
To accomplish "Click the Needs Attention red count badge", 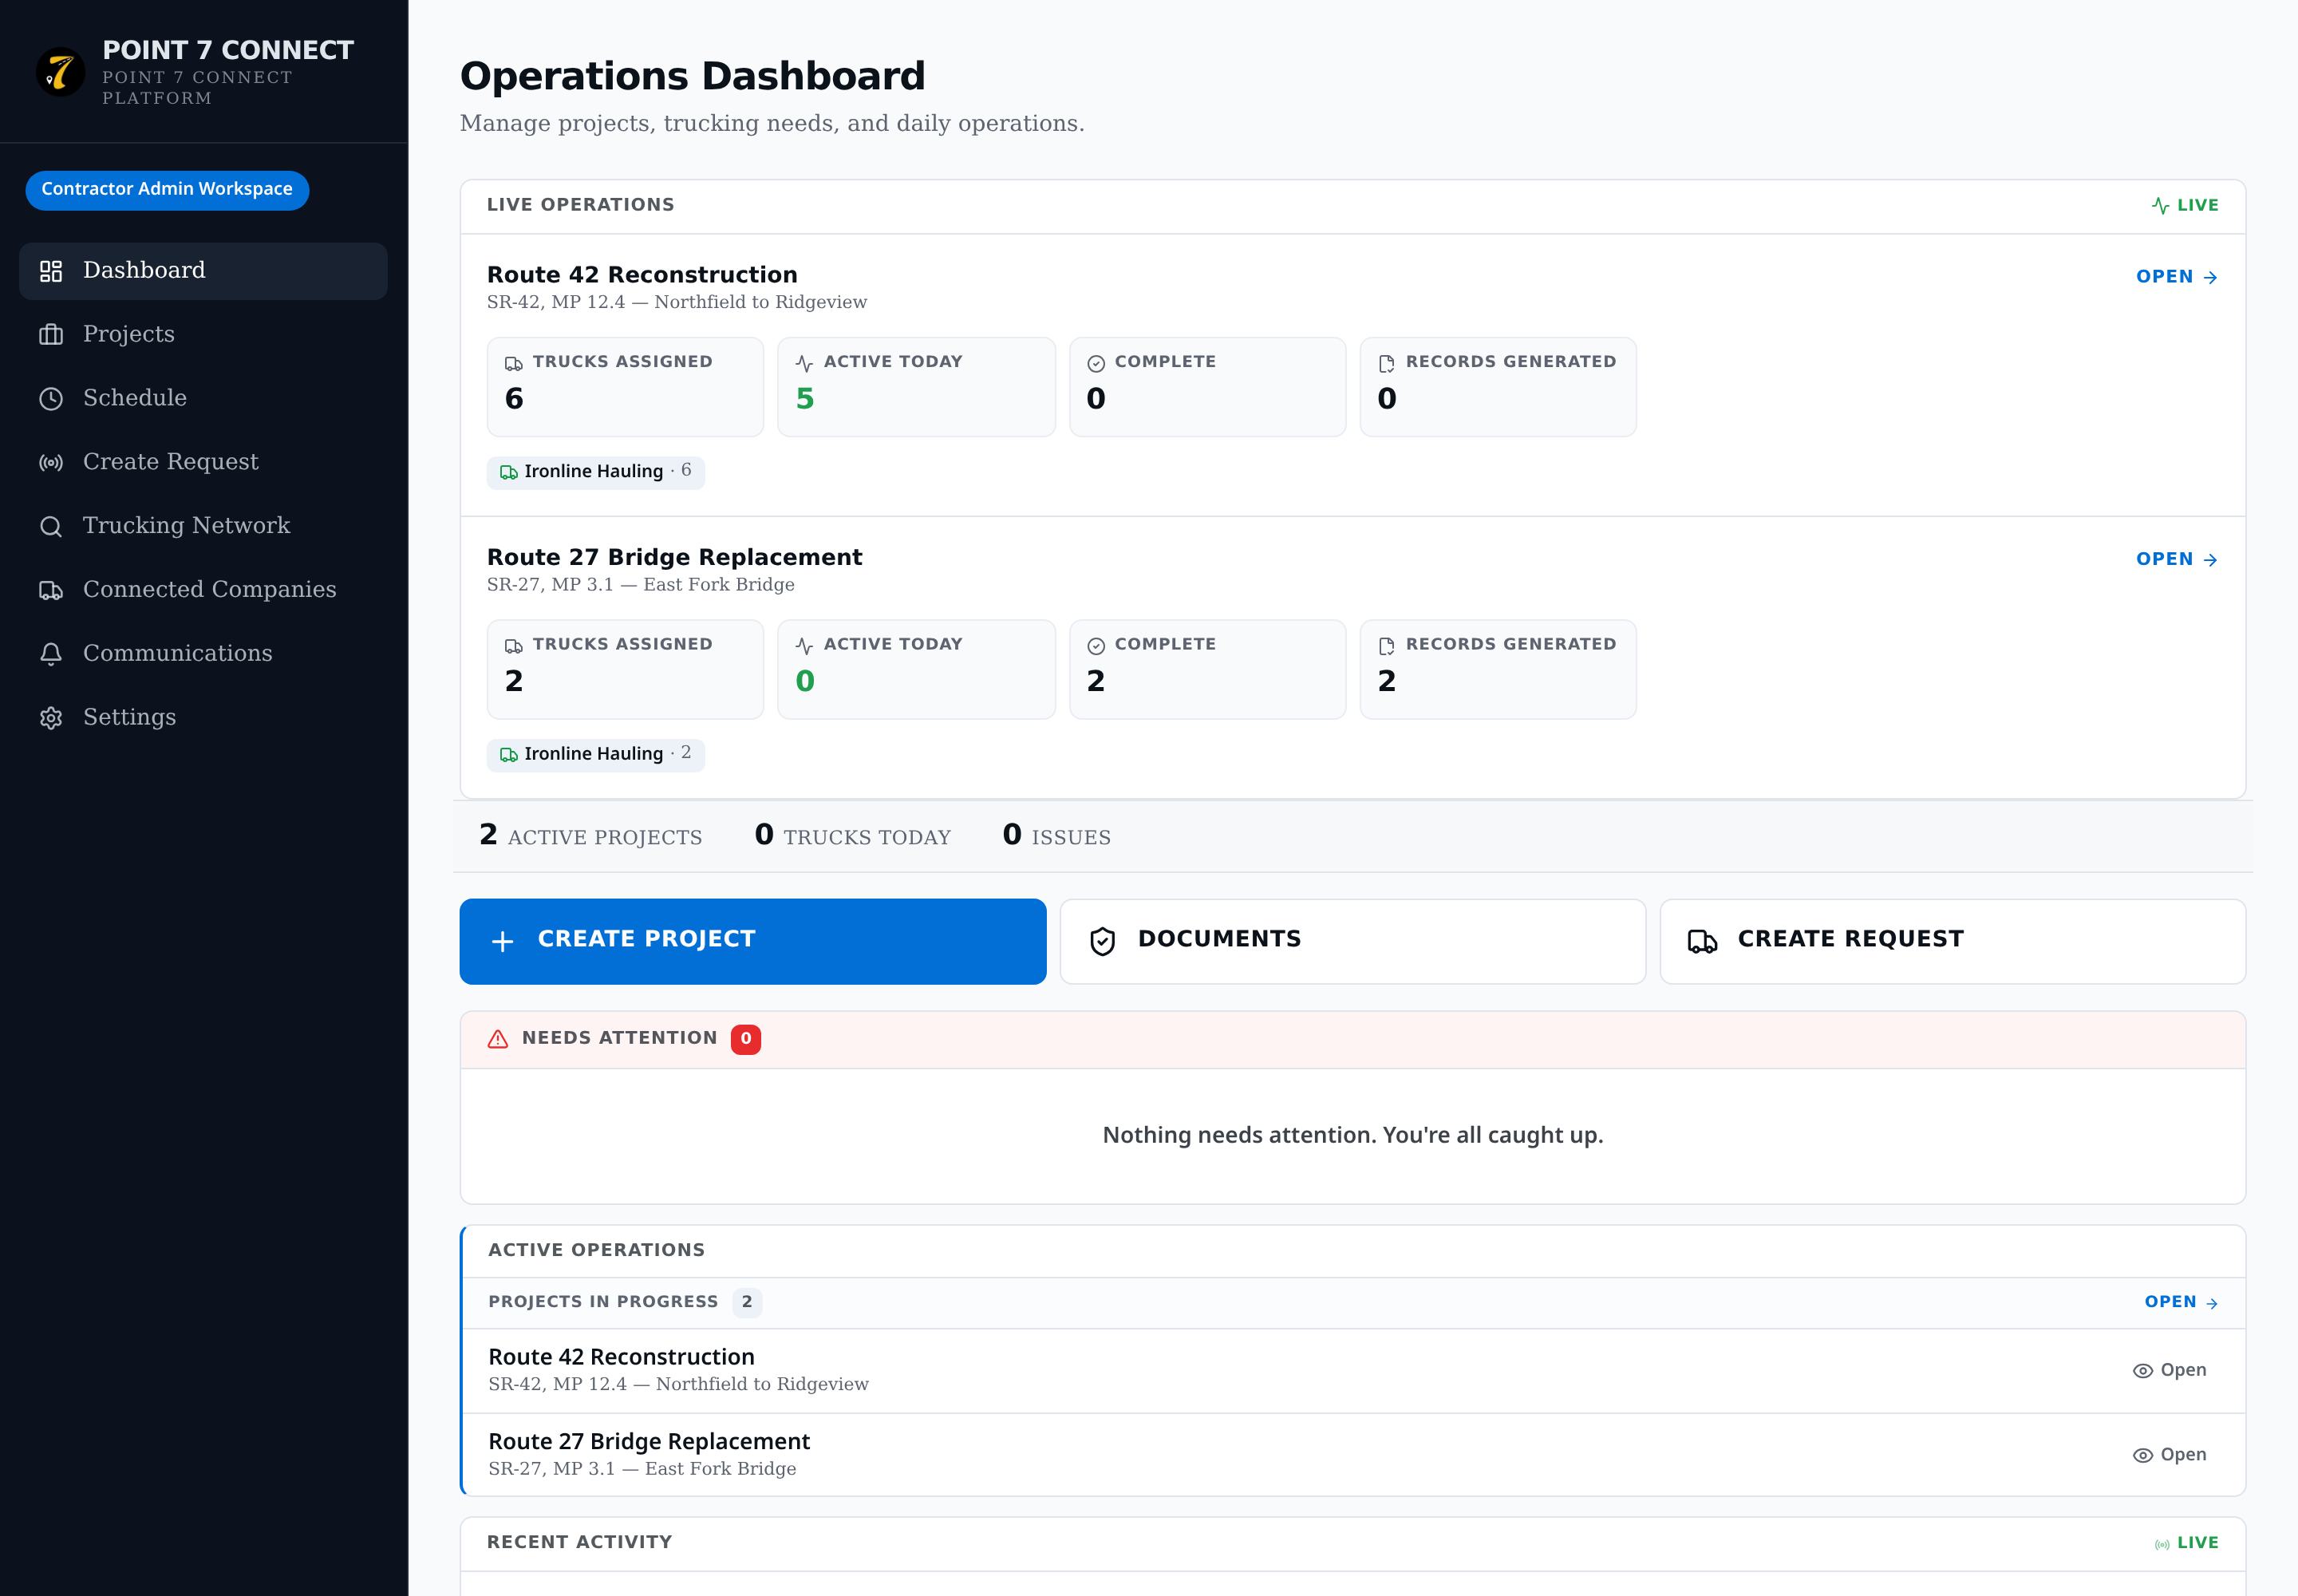I will coord(746,1040).
